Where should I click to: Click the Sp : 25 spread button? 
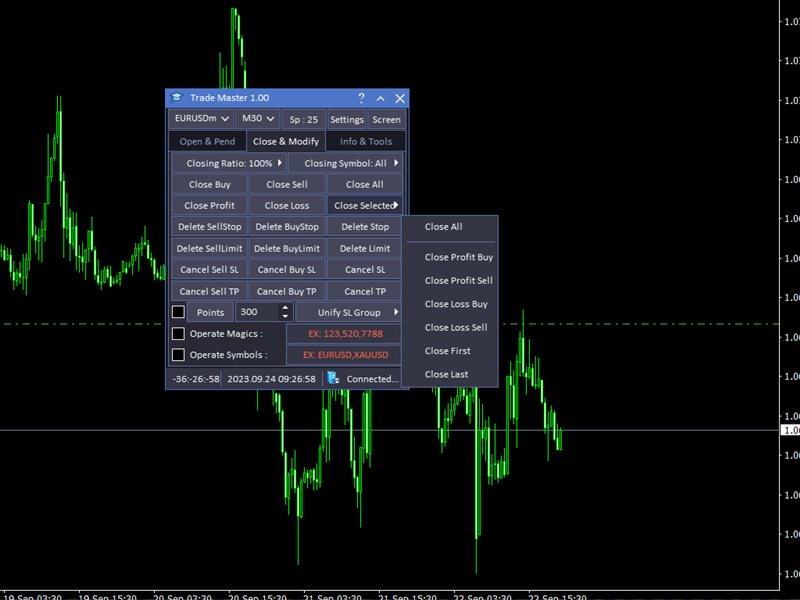[x=304, y=119]
